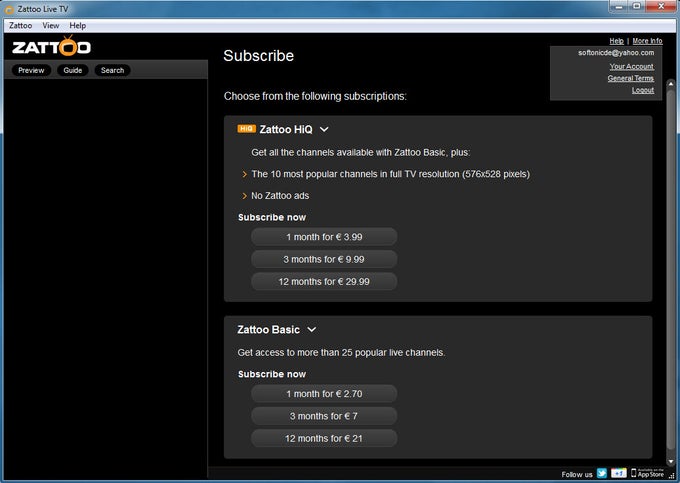Click the window icon in the title bar
This screenshot has height=483, width=680.
(9, 9)
